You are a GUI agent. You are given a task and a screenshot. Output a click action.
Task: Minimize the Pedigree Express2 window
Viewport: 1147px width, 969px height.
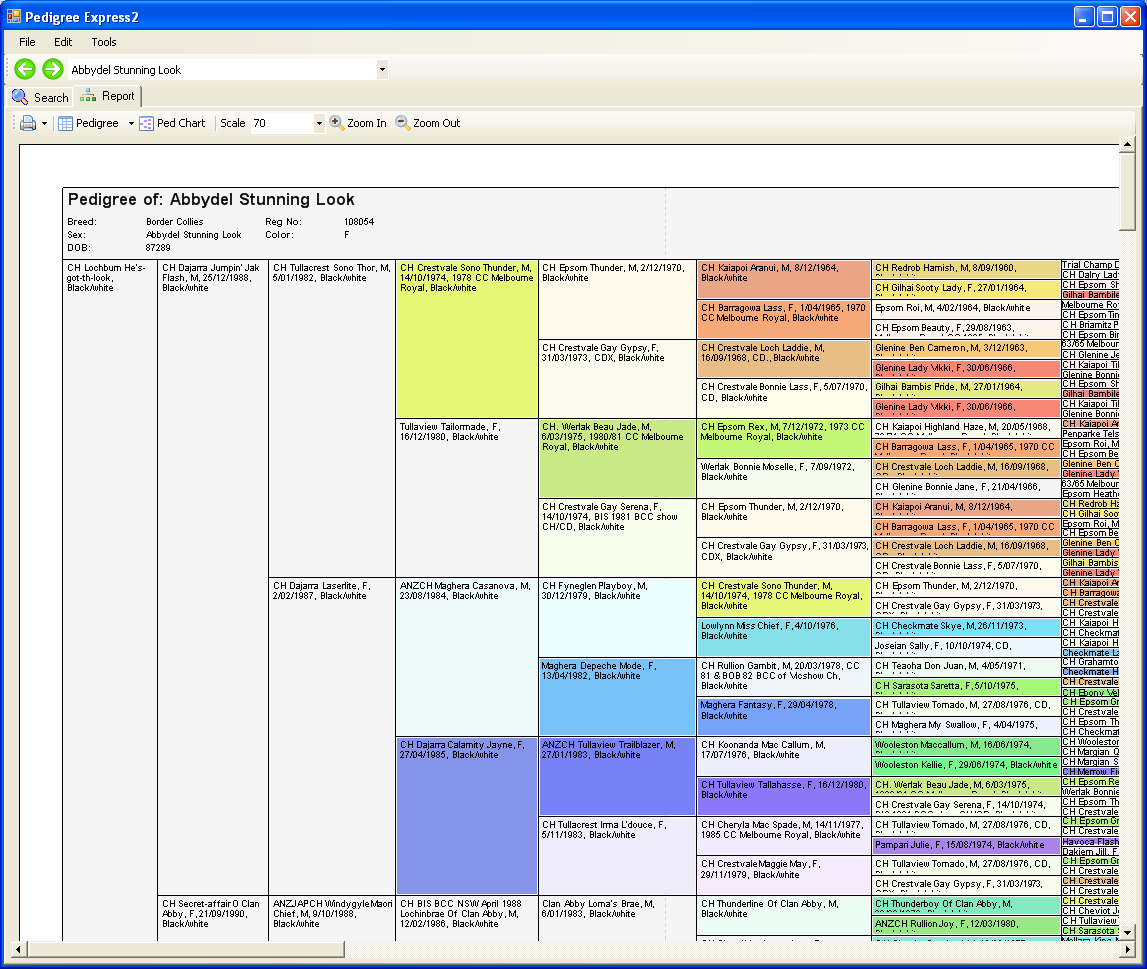point(1084,16)
